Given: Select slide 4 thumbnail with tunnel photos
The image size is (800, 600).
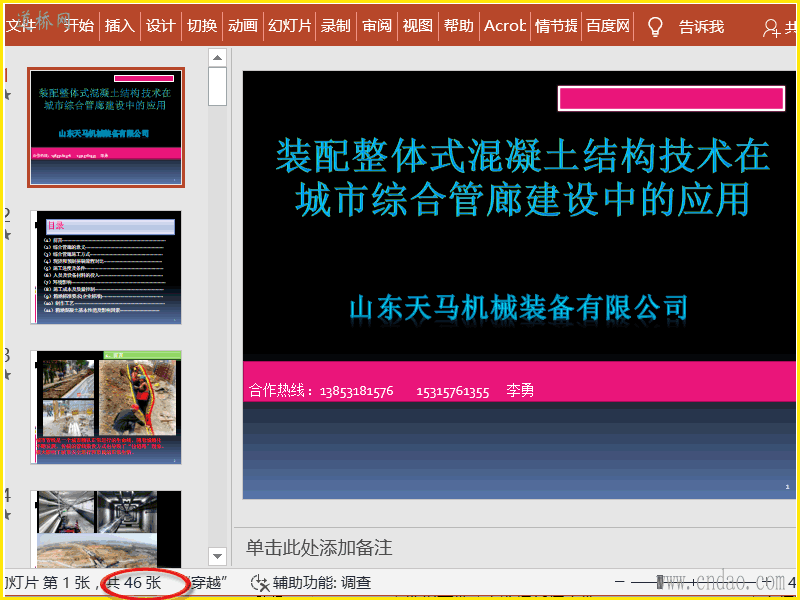Looking at the screenshot, I should (106, 529).
